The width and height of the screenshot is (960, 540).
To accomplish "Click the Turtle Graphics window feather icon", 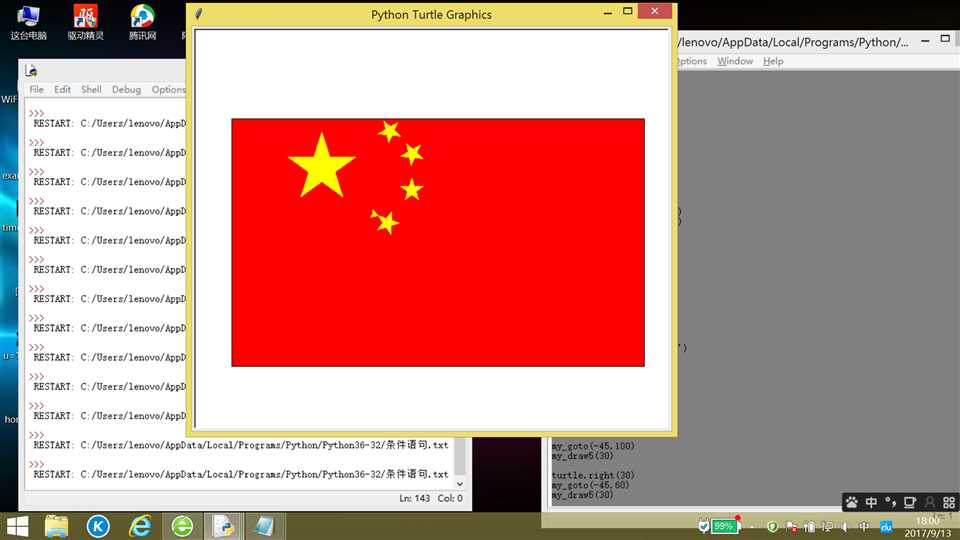I will [x=198, y=13].
